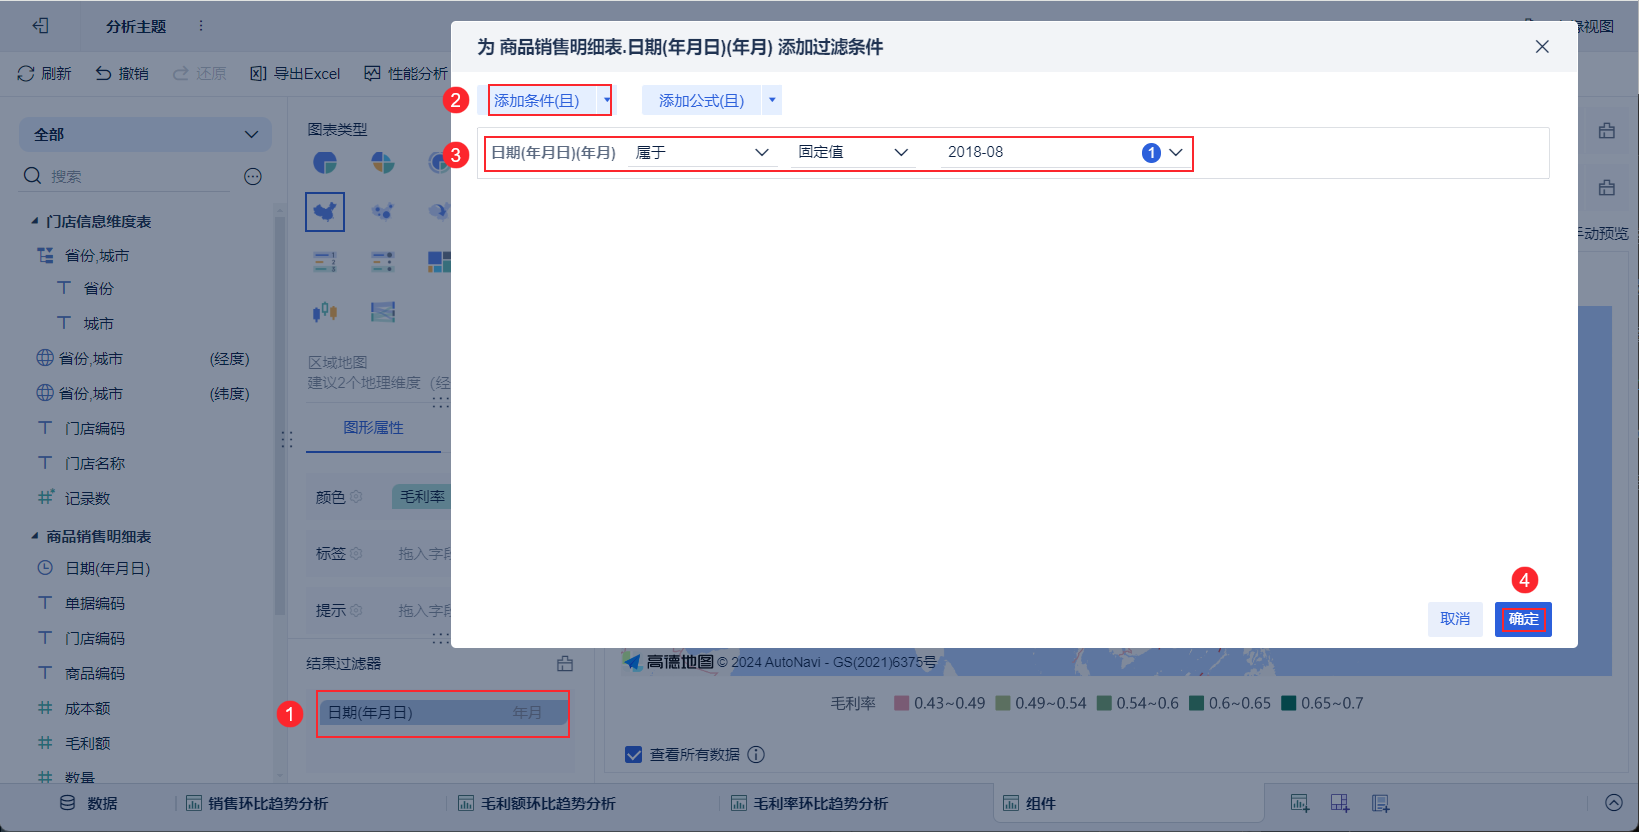The width and height of the screenshot is (1639, 832).
Task: Close the filter condition dialog
Action: click(1542, 47)
